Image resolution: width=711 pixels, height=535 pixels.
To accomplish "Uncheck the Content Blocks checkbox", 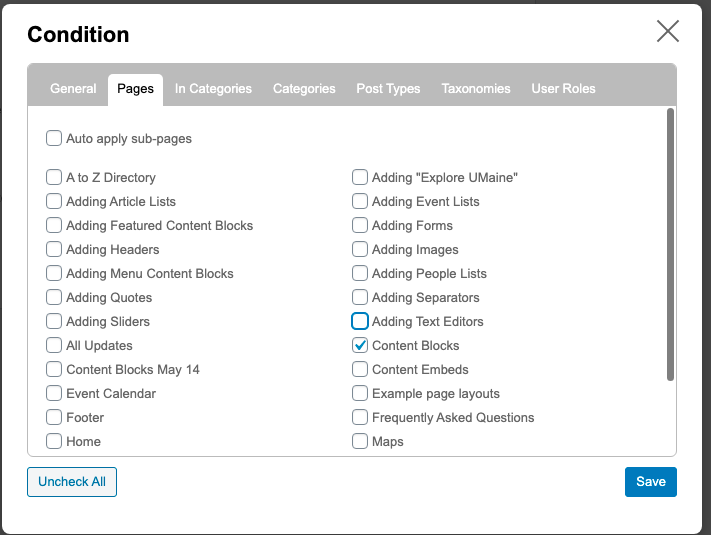I will tap(360, 345).
